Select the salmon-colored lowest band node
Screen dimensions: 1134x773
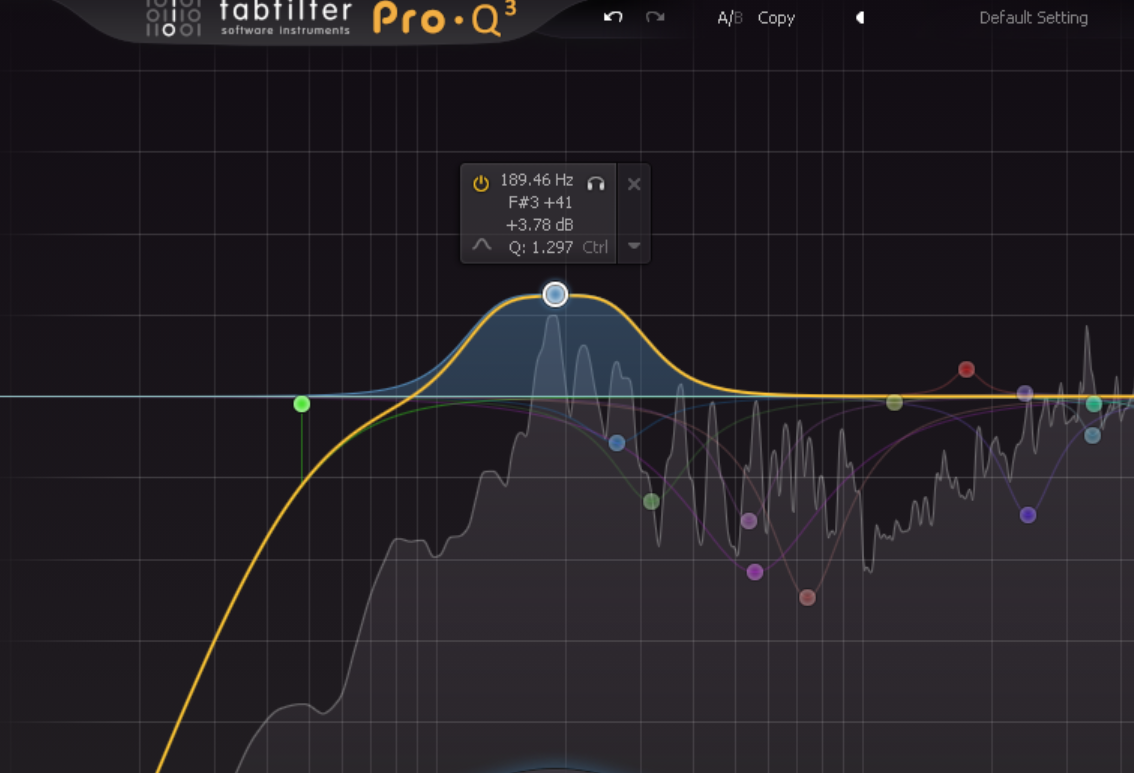(807, 597)
